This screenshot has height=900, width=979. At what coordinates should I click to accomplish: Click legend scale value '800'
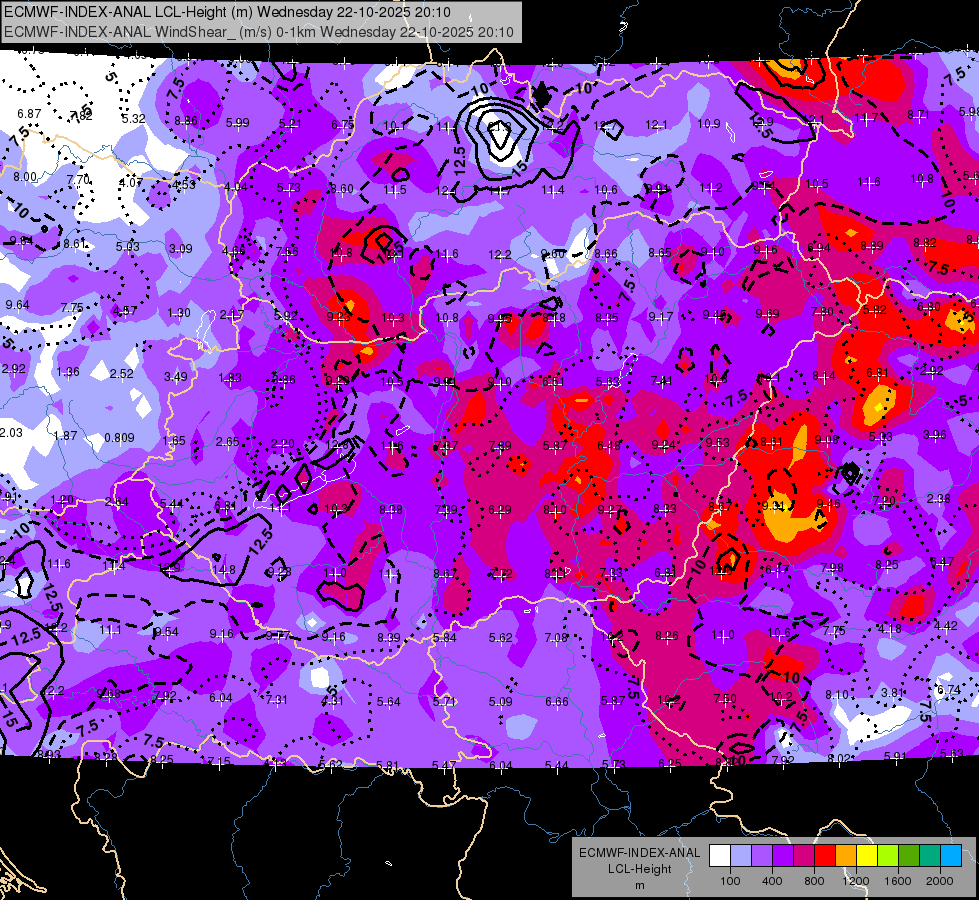click(814, 881)
